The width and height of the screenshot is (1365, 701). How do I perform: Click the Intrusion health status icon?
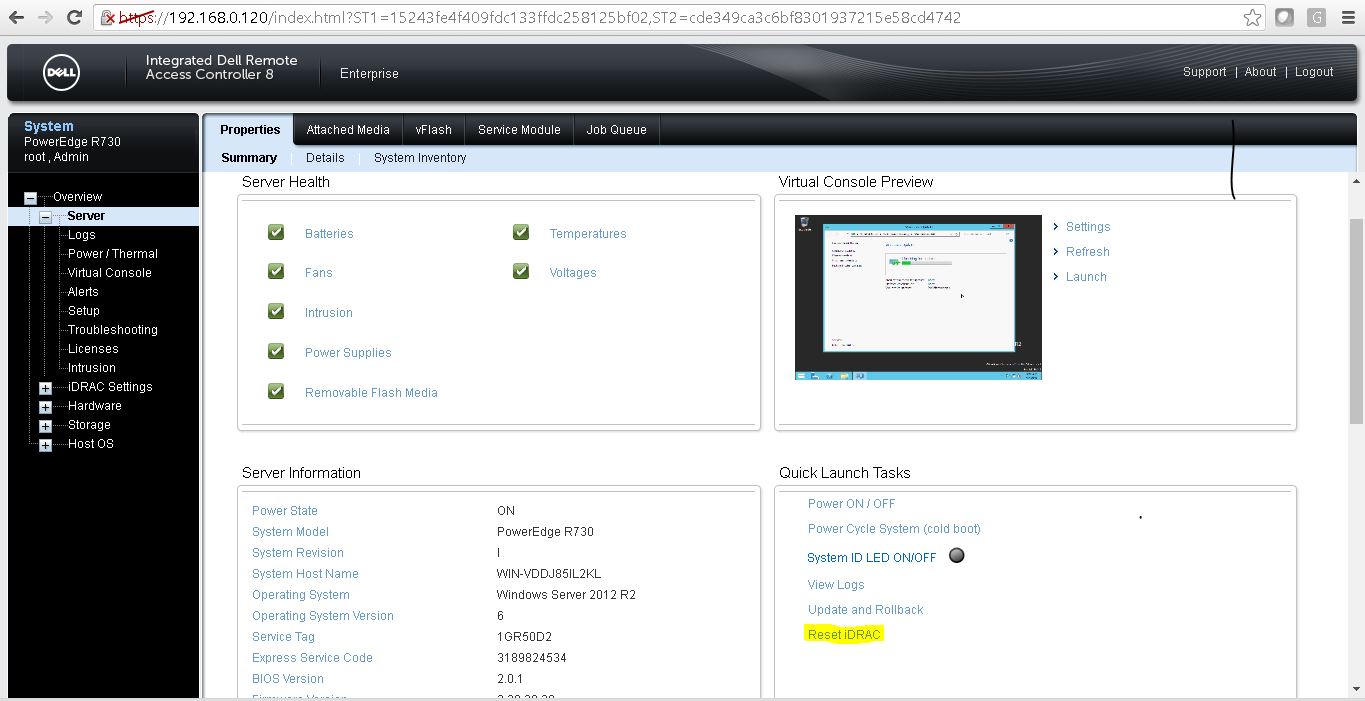click(x=275, y=311)
